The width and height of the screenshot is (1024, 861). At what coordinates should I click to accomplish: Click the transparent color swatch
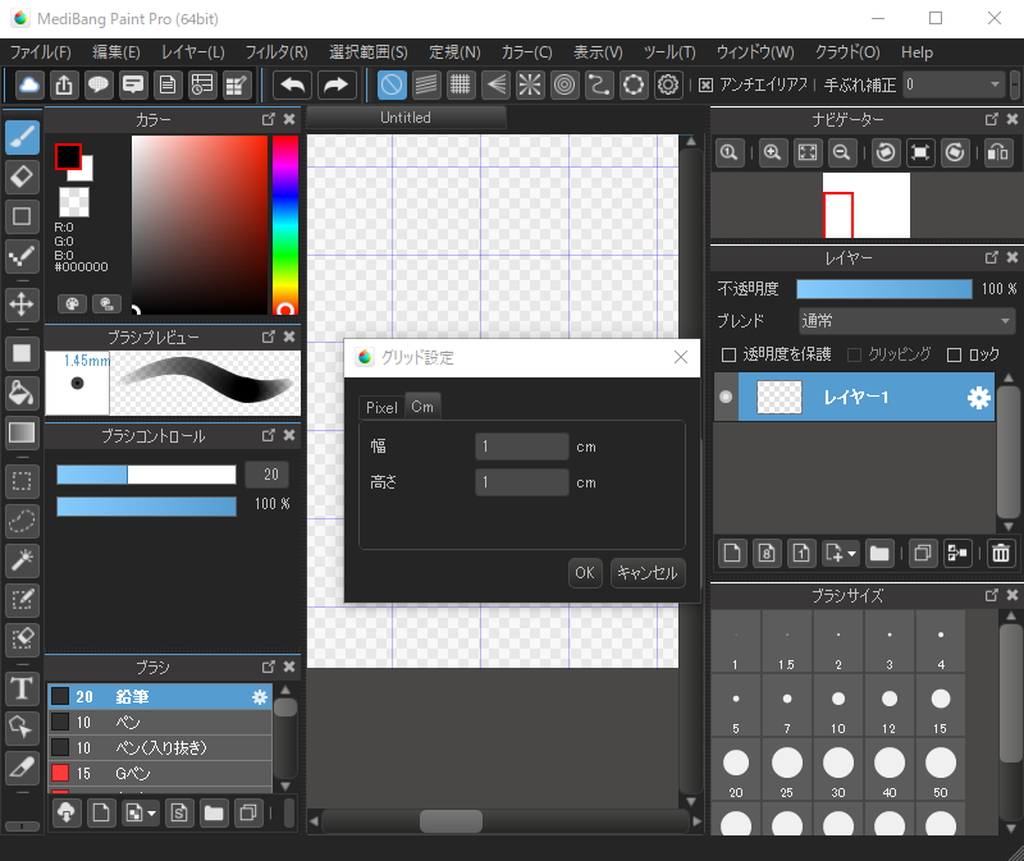point(74,201)
